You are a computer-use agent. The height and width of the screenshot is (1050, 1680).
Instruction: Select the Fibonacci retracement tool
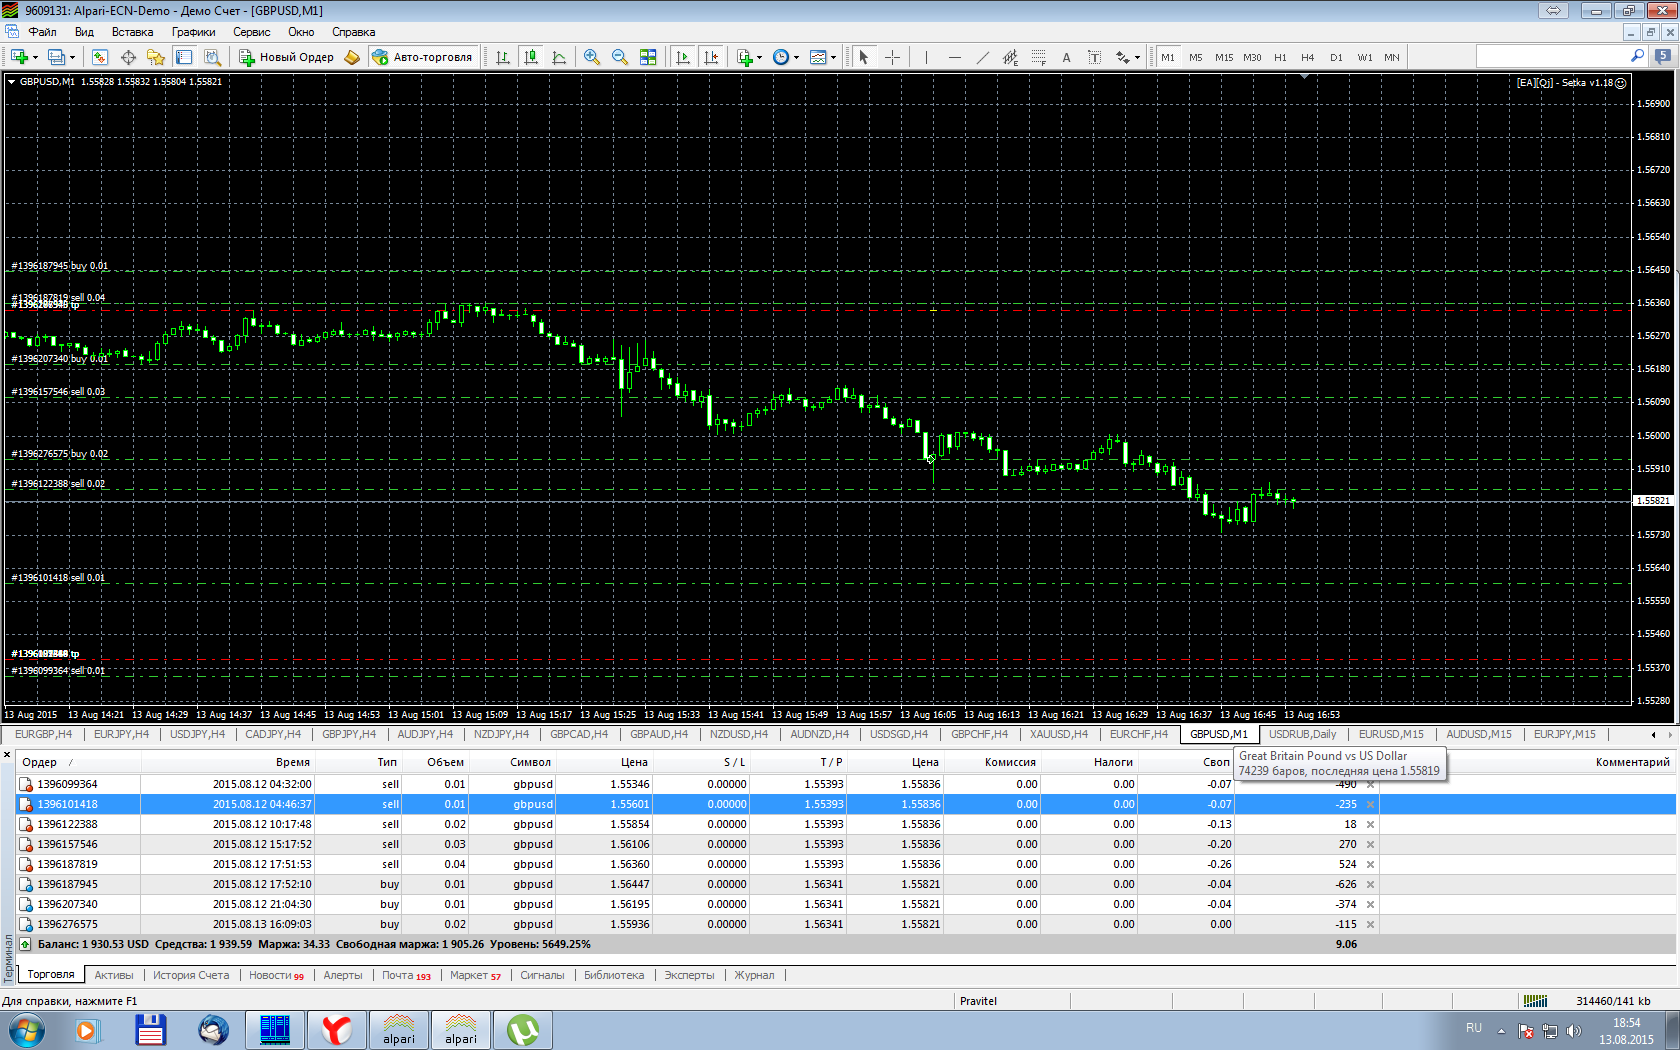(1038, 57)
